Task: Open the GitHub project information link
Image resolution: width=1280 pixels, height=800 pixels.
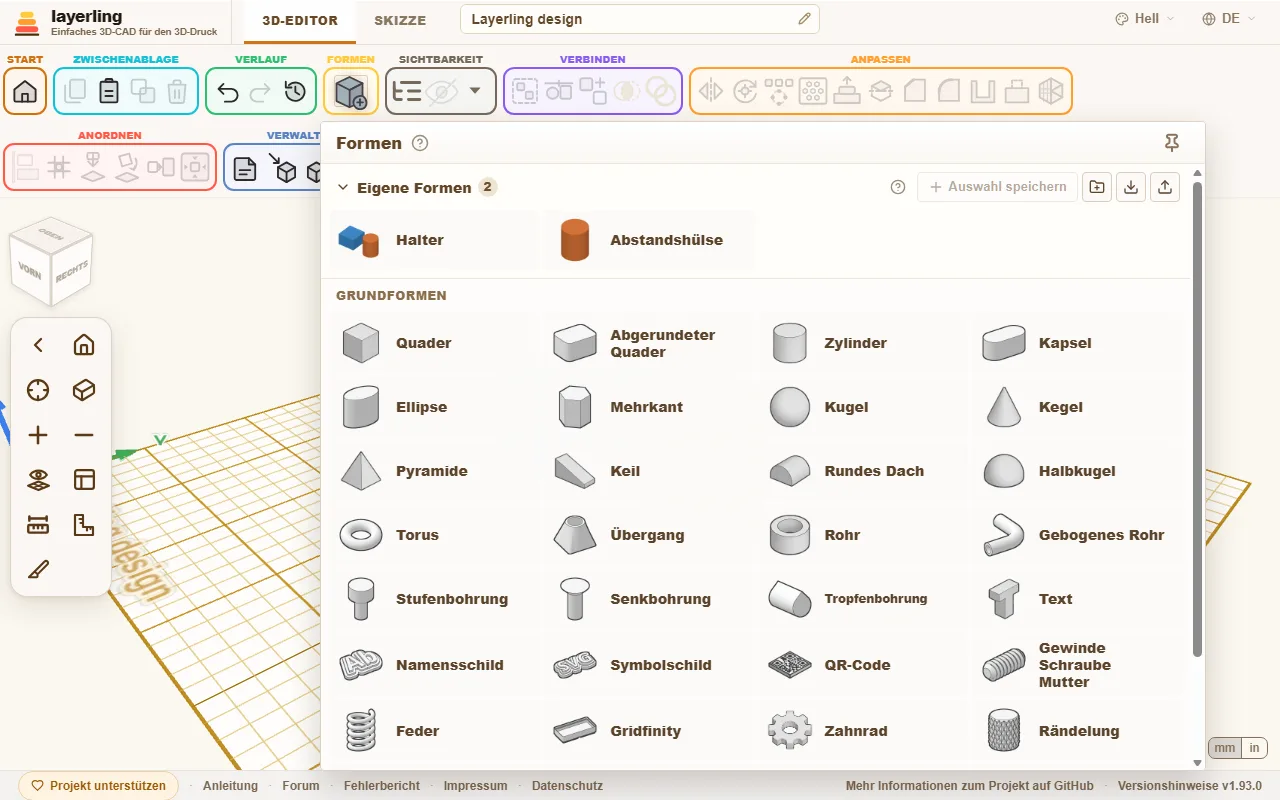Action: click(970, 786)
